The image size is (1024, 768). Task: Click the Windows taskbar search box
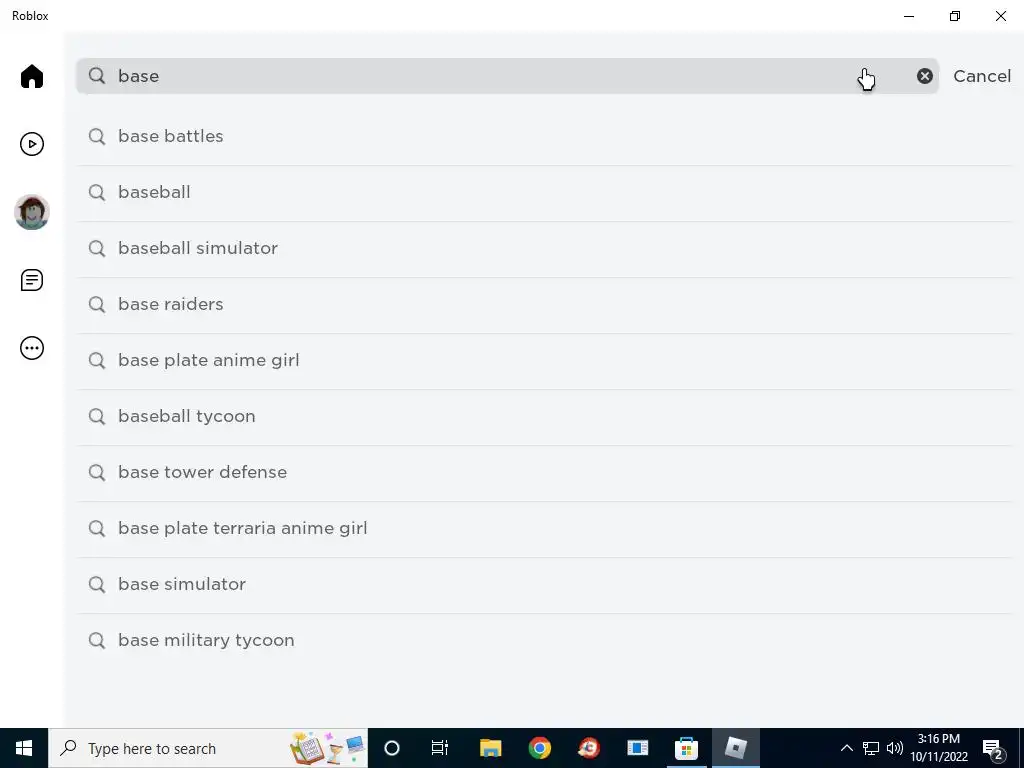coord(208,748)
